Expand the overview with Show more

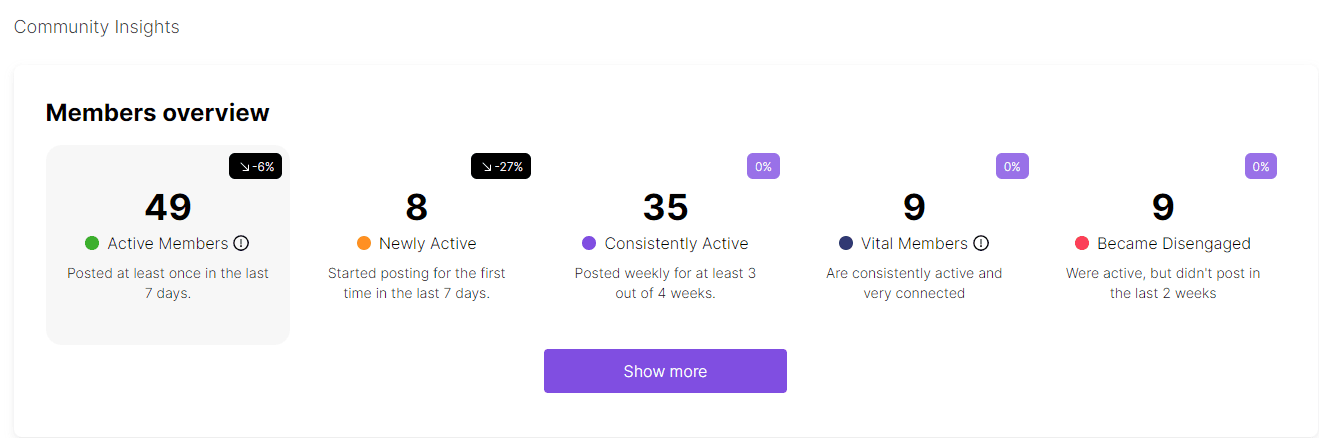[x=665, y=371]
